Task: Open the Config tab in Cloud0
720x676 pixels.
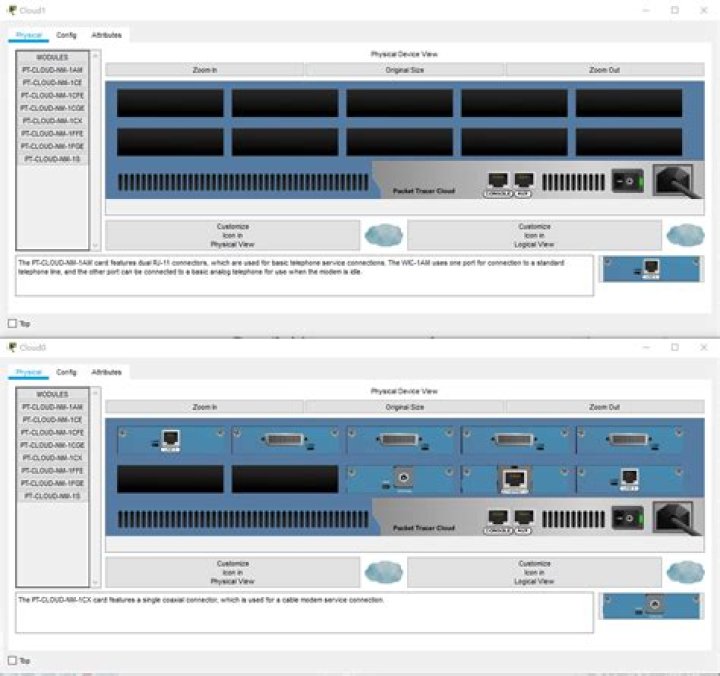Action: pyautogui.click(x=67, y=372)
